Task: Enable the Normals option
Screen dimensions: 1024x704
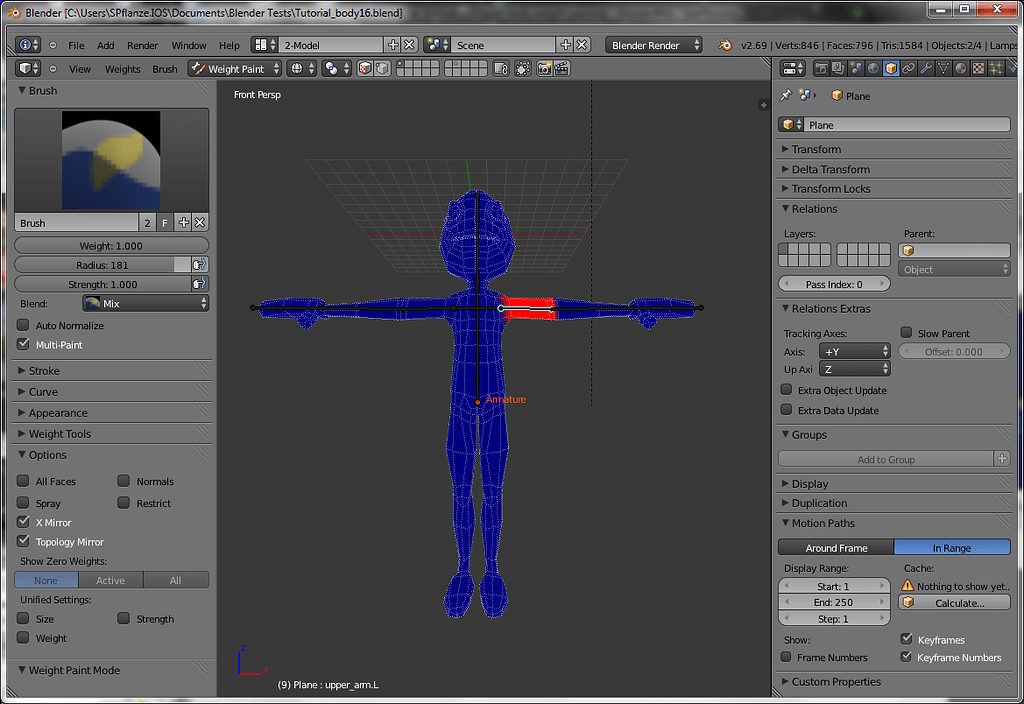Action: 123,481
